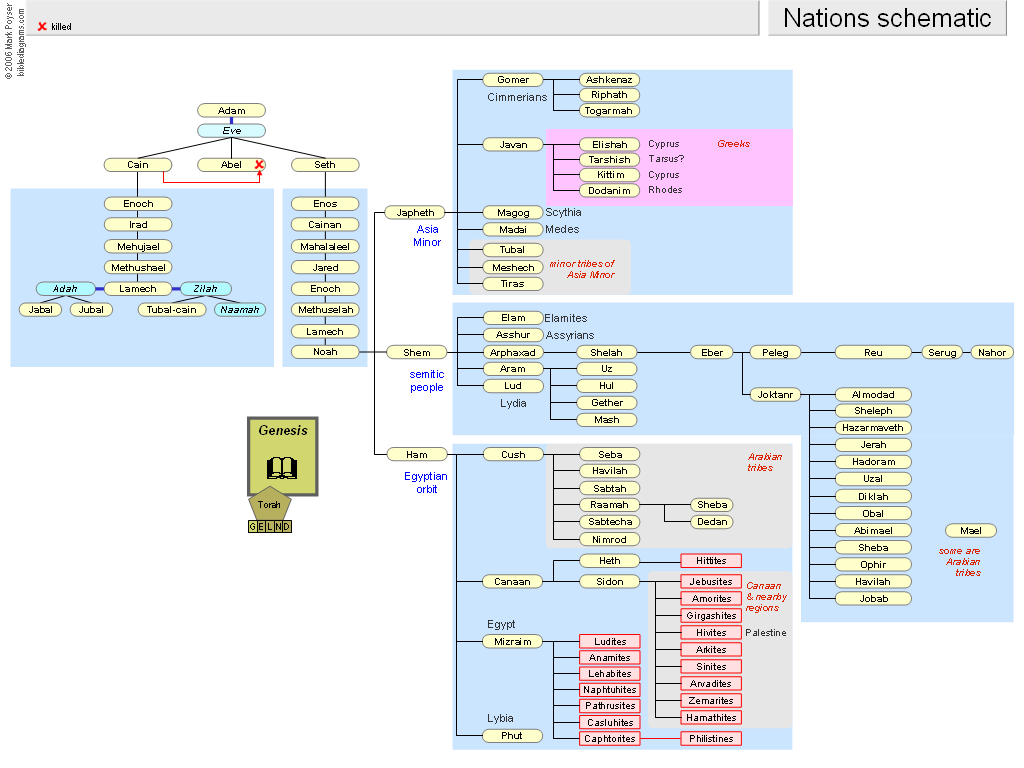Select the Eve node below Adam
This screenshot has height=768, width=1024.
tap(231, 131)
